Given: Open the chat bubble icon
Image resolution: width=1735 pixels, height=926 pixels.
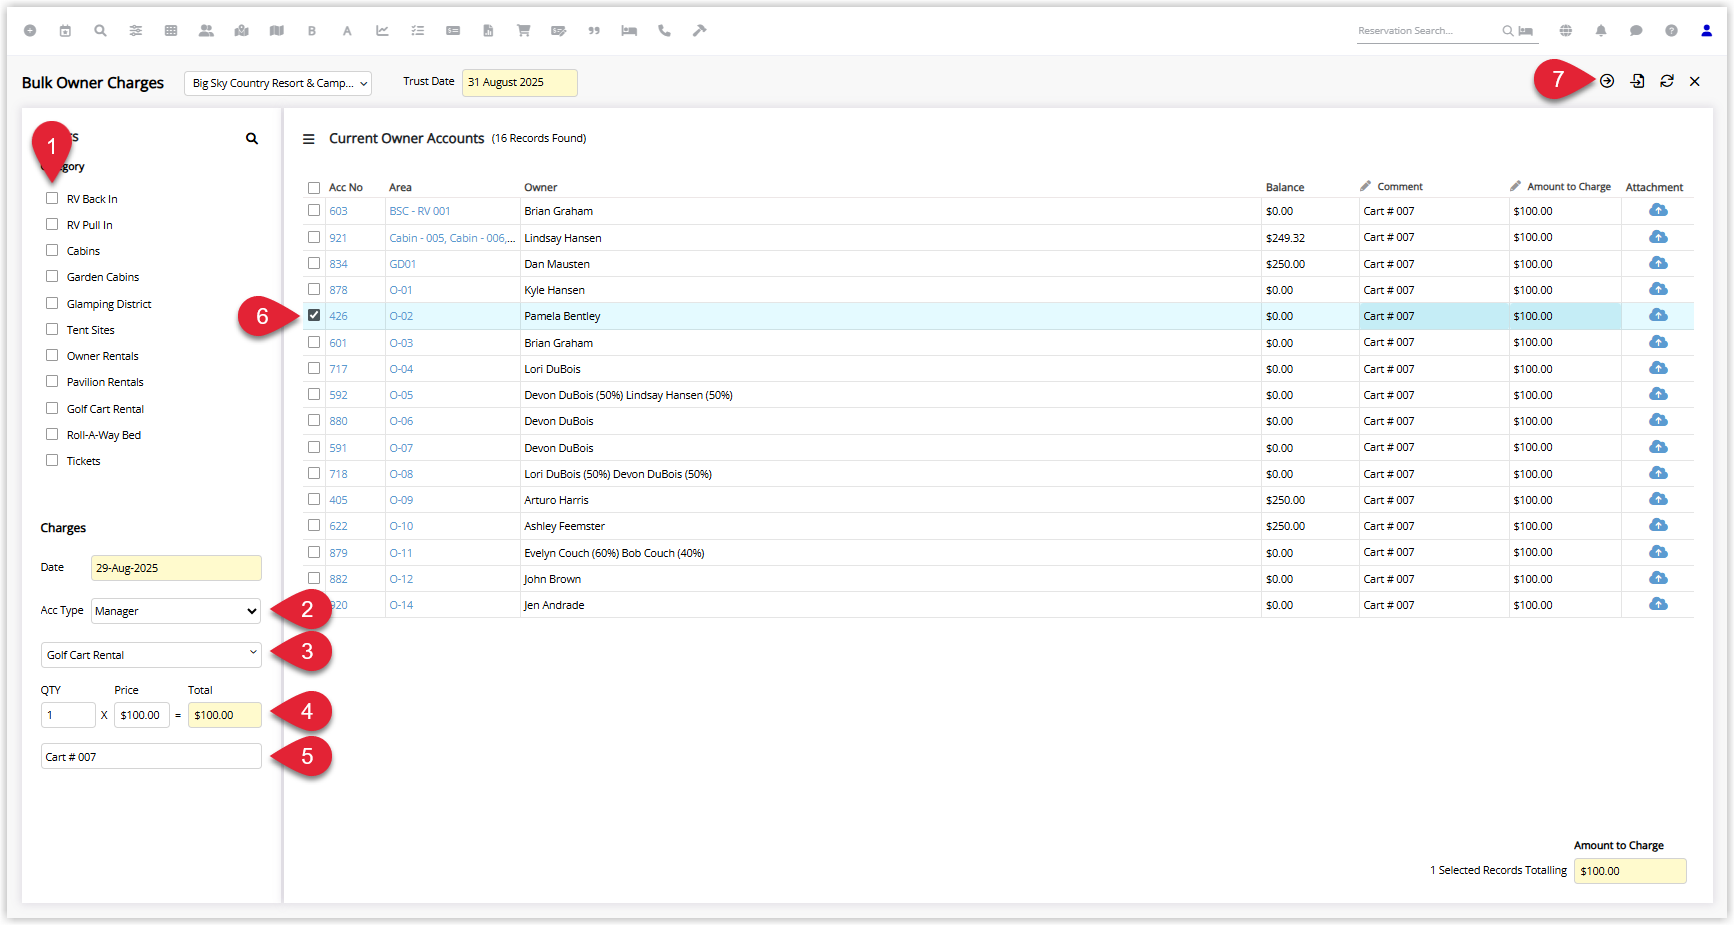Looking at the screenshot, I should [1636, 31].
